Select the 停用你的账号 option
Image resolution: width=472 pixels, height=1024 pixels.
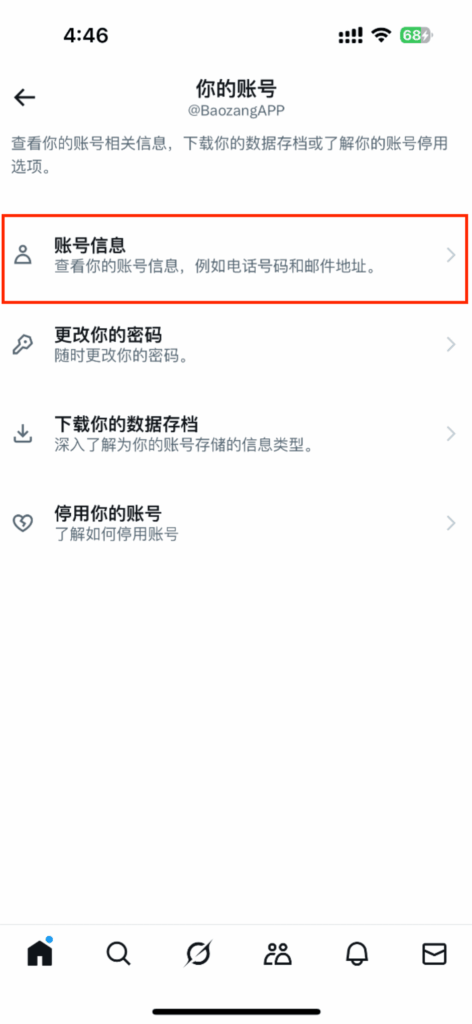(x=236, y=523)
